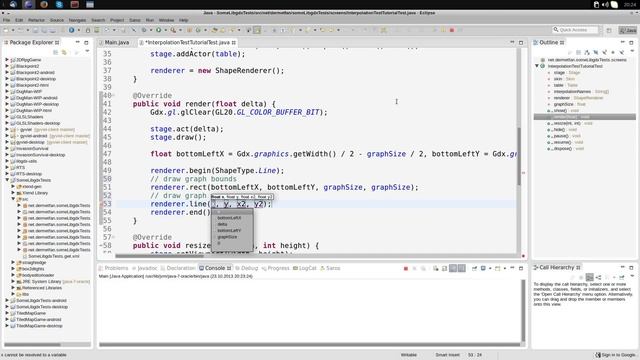This screenshot has width=640, height=360.
Task: Click the Open Perspective icon
Action: coord(609,30)
